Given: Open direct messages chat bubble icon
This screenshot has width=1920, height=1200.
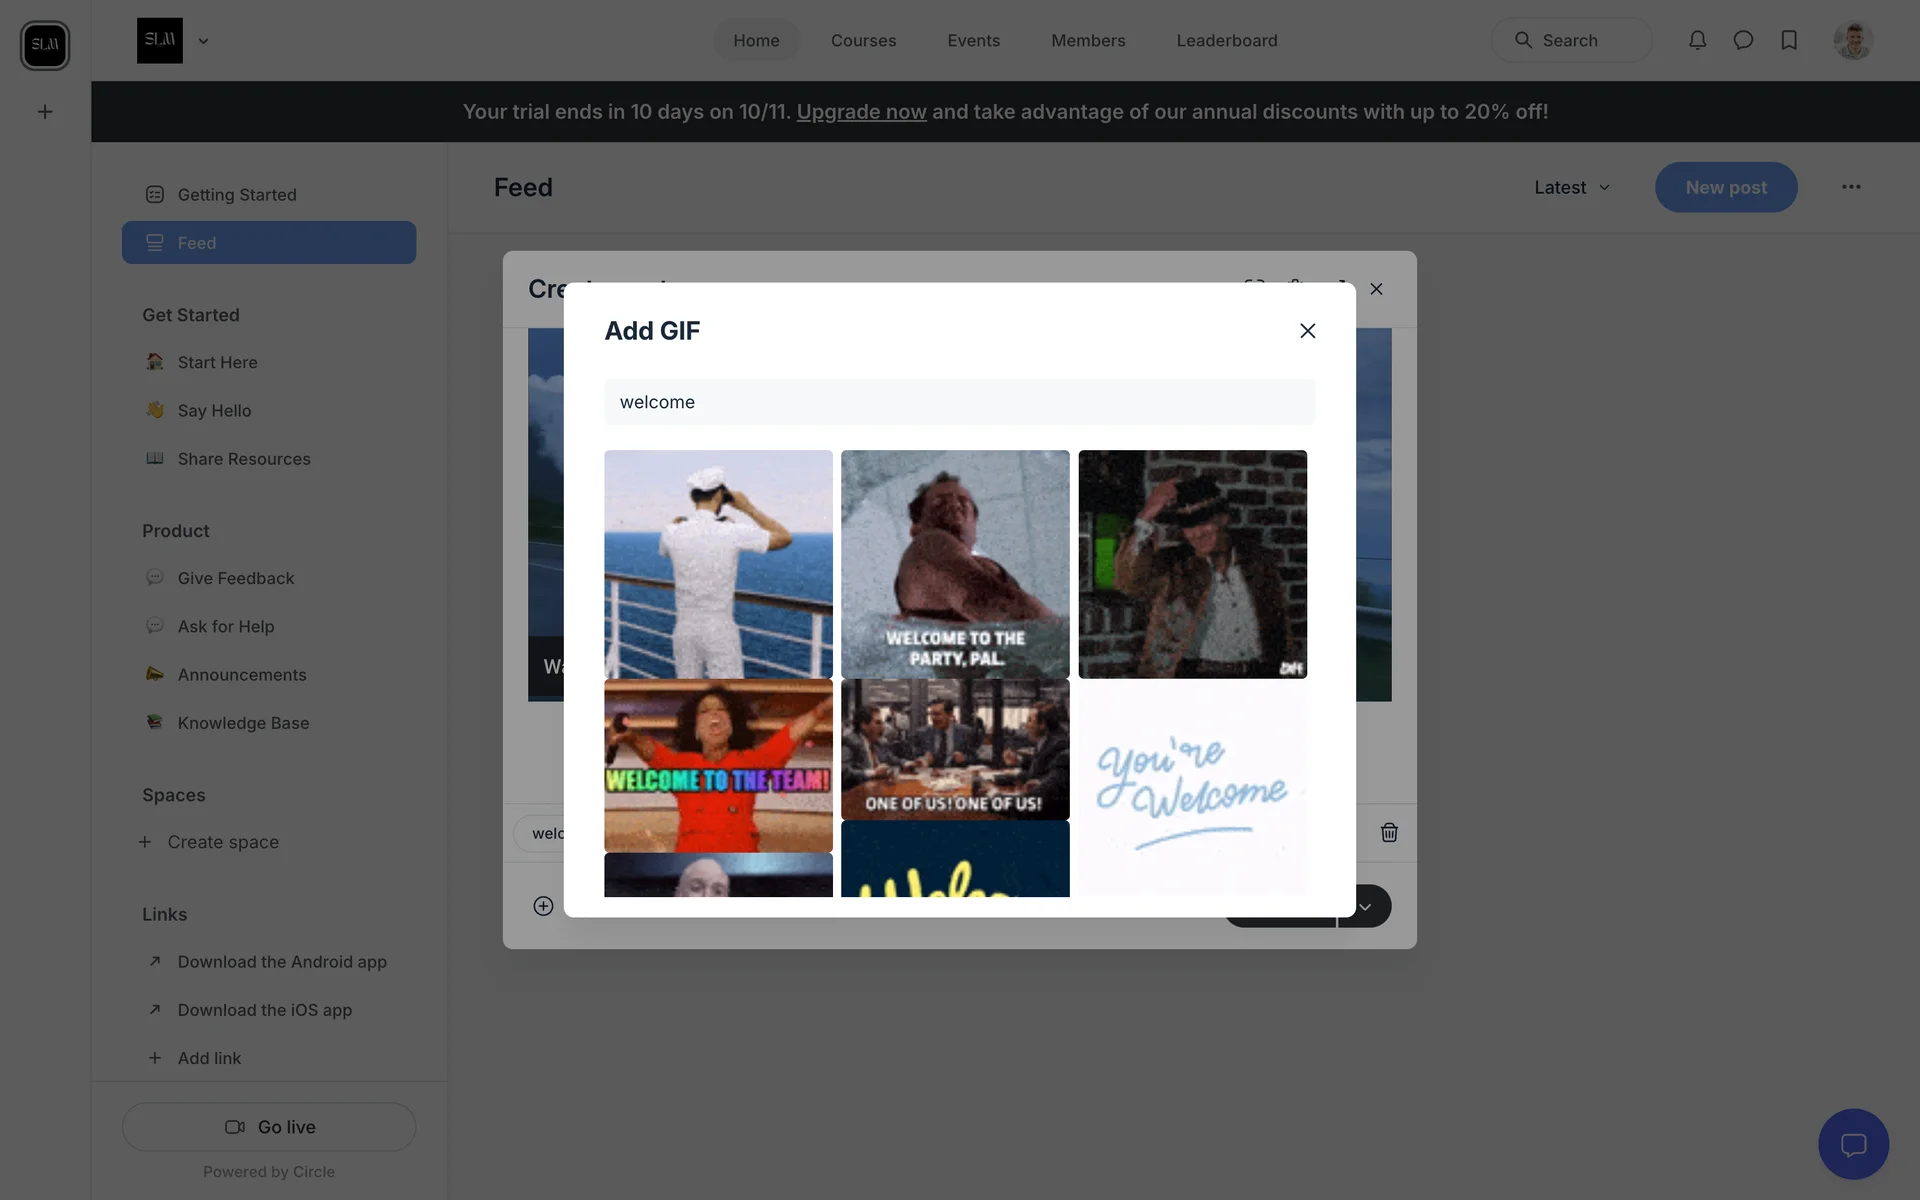Looking at the screenshot, I should (1743, 40).
